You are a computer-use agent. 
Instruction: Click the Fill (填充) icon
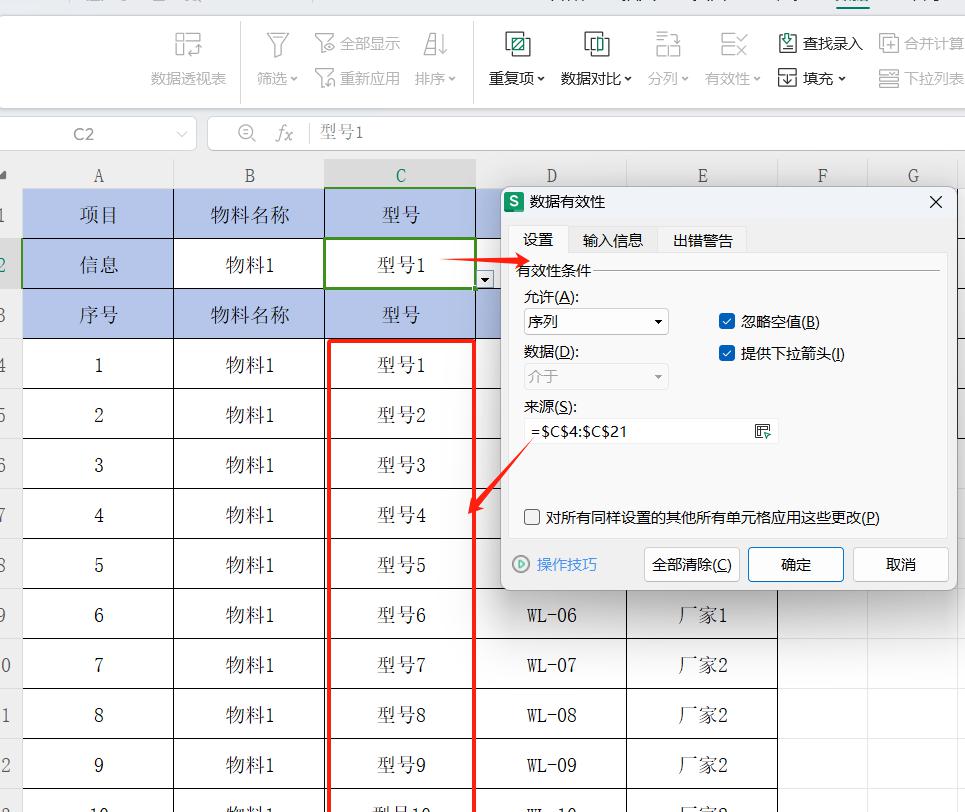tap(788, 78)
